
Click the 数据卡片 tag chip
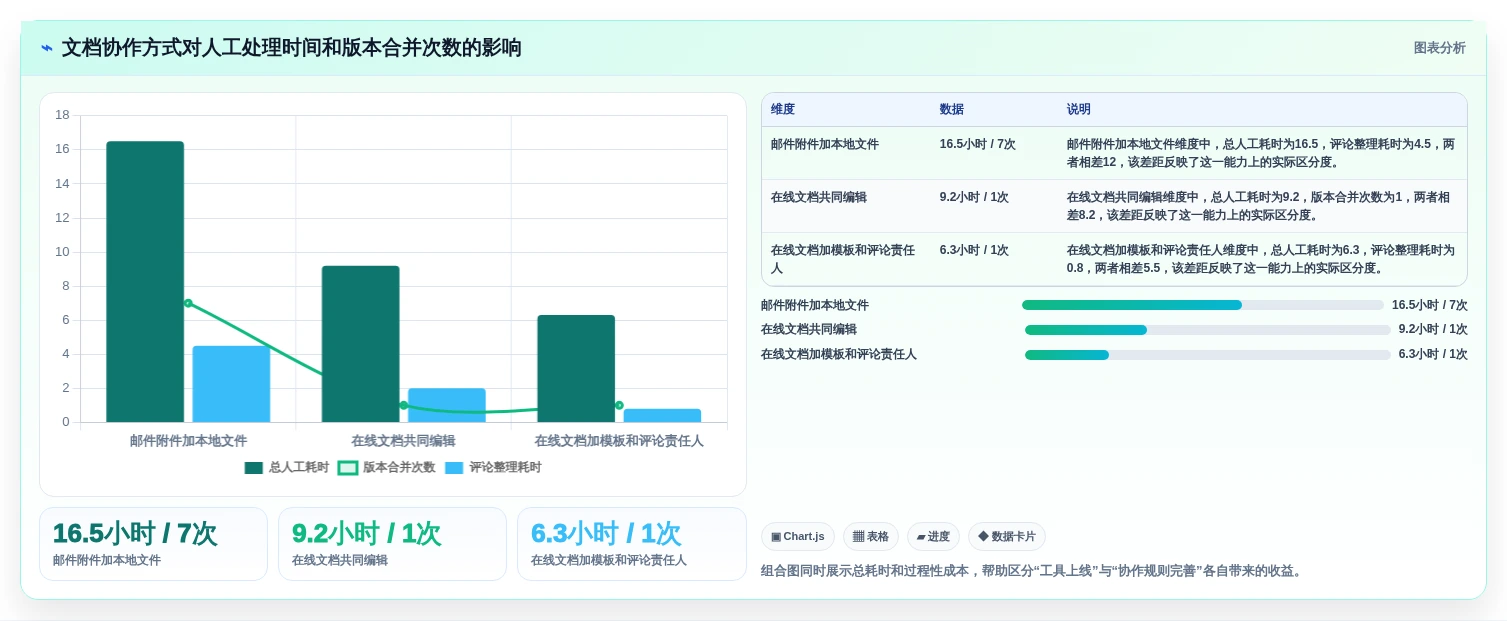(1007, 536)
